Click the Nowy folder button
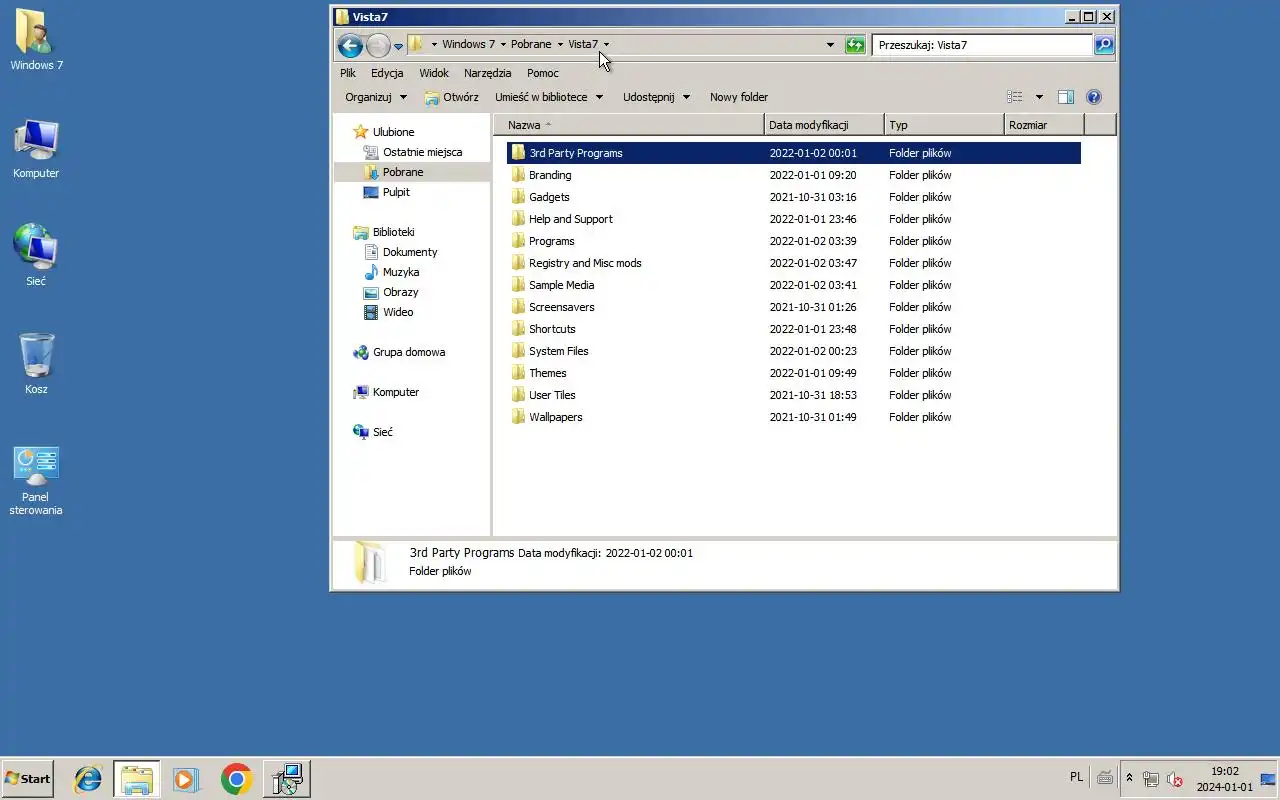The height and width of the screenshot is (800, 1280). pos(739,97)
